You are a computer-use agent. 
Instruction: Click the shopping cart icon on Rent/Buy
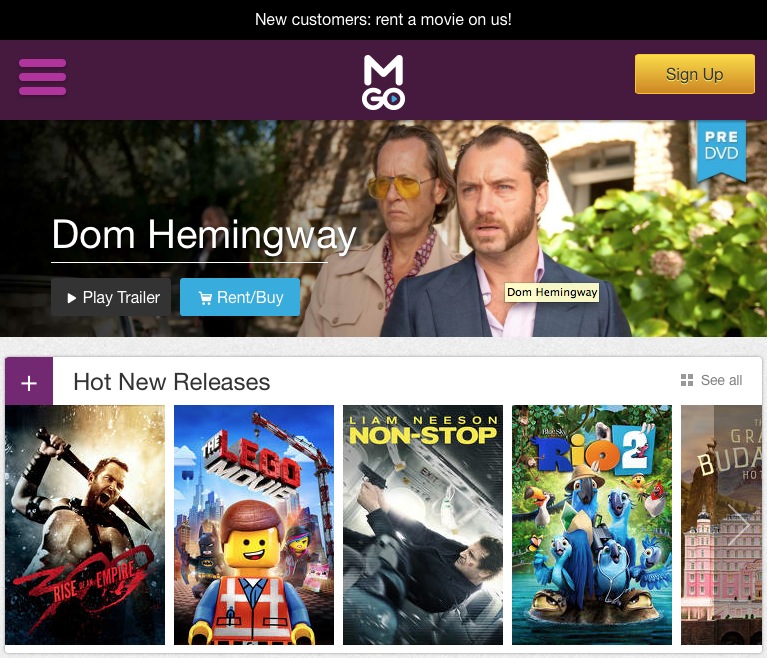pyautogui.click(x=205, y=298)
